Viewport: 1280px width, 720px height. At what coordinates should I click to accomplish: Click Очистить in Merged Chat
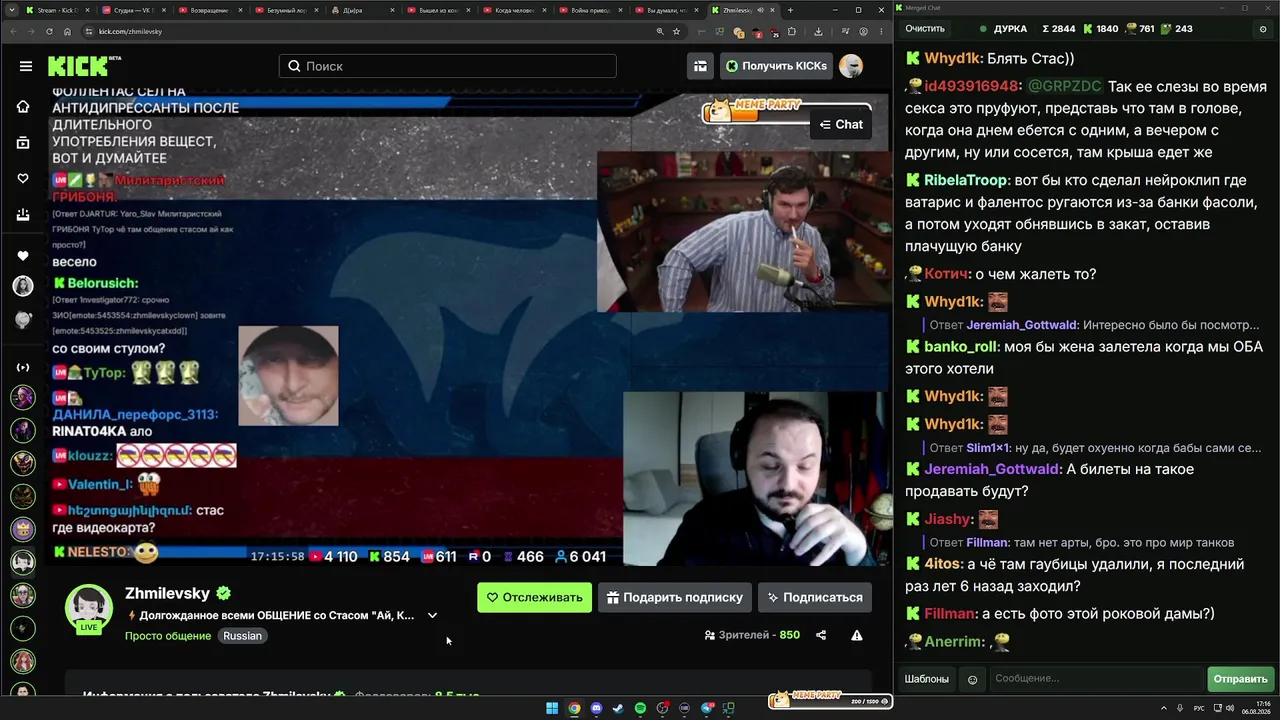[x=925, y=29]
